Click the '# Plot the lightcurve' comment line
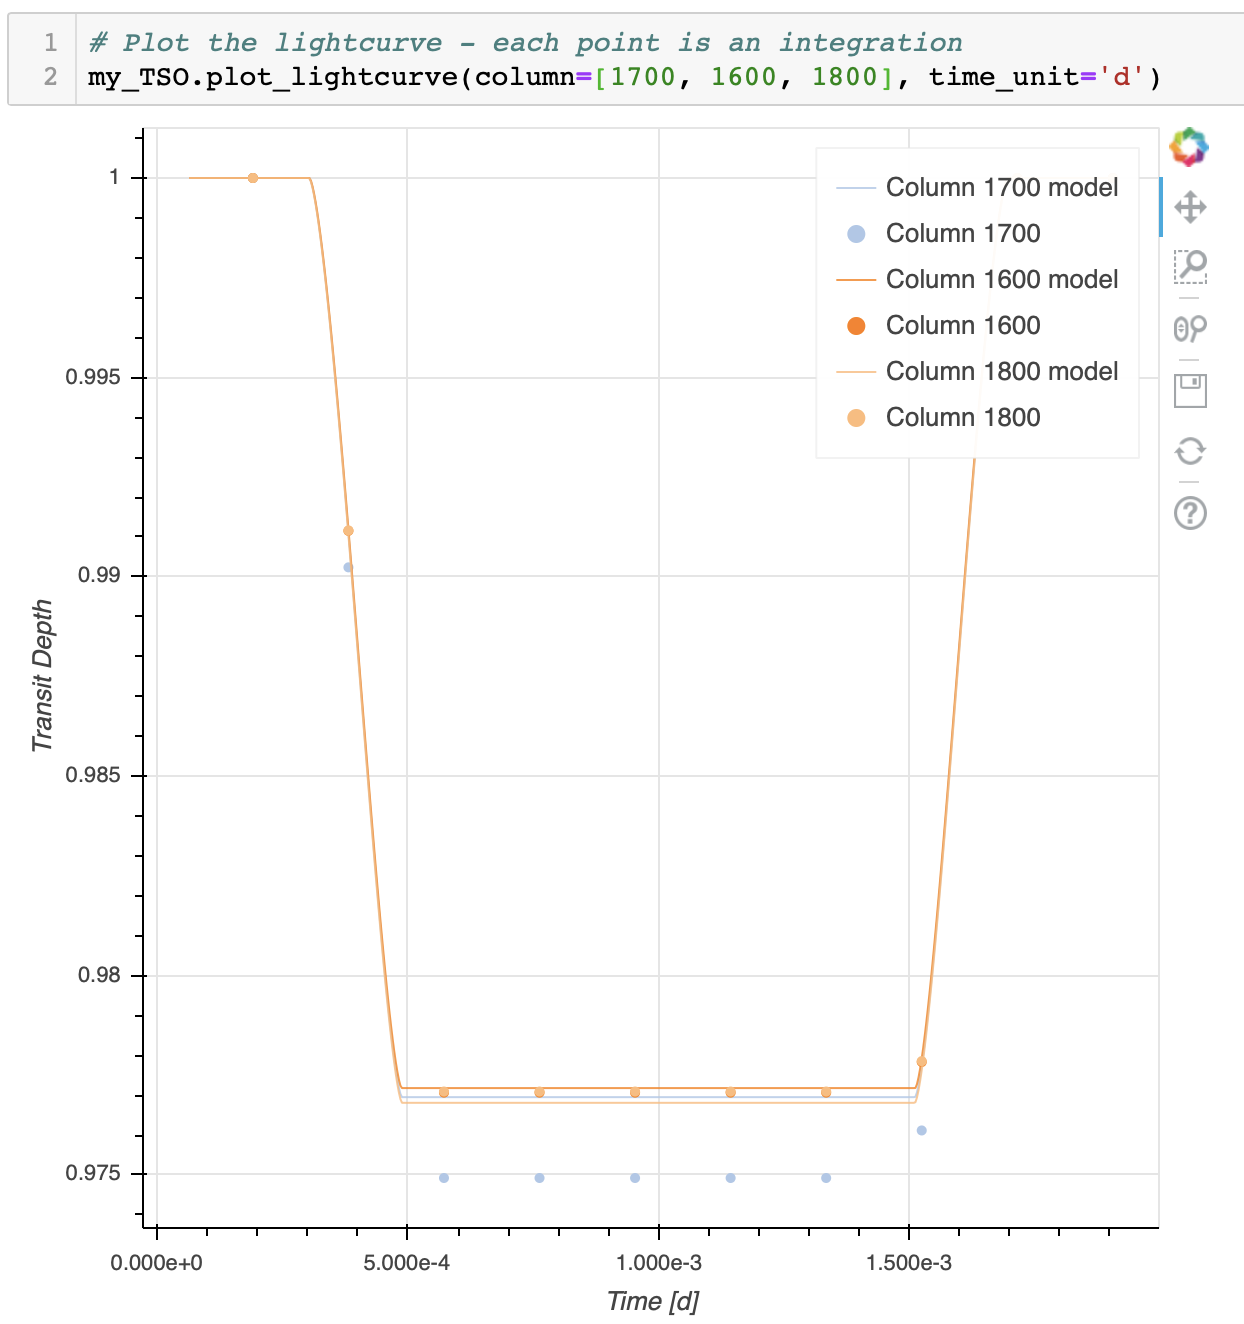 pos(525,43)
